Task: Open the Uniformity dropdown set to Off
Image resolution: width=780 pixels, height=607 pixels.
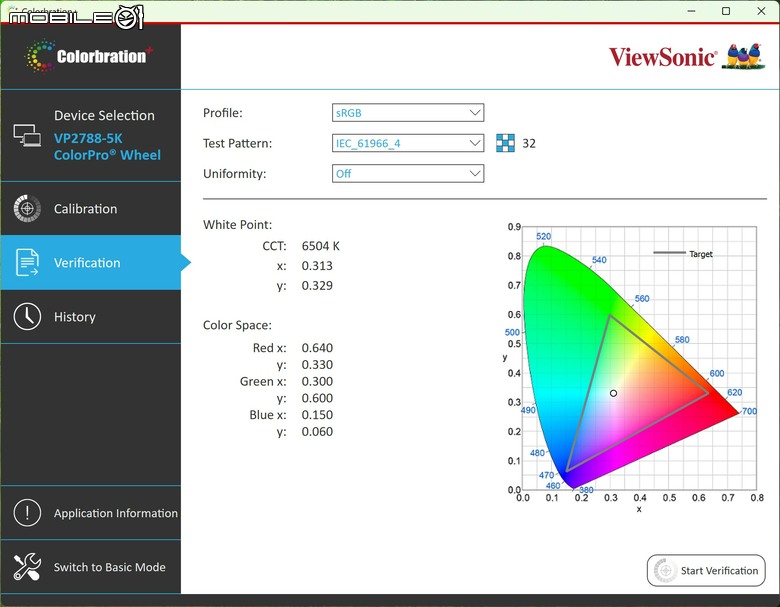Action: coord(408,174)
